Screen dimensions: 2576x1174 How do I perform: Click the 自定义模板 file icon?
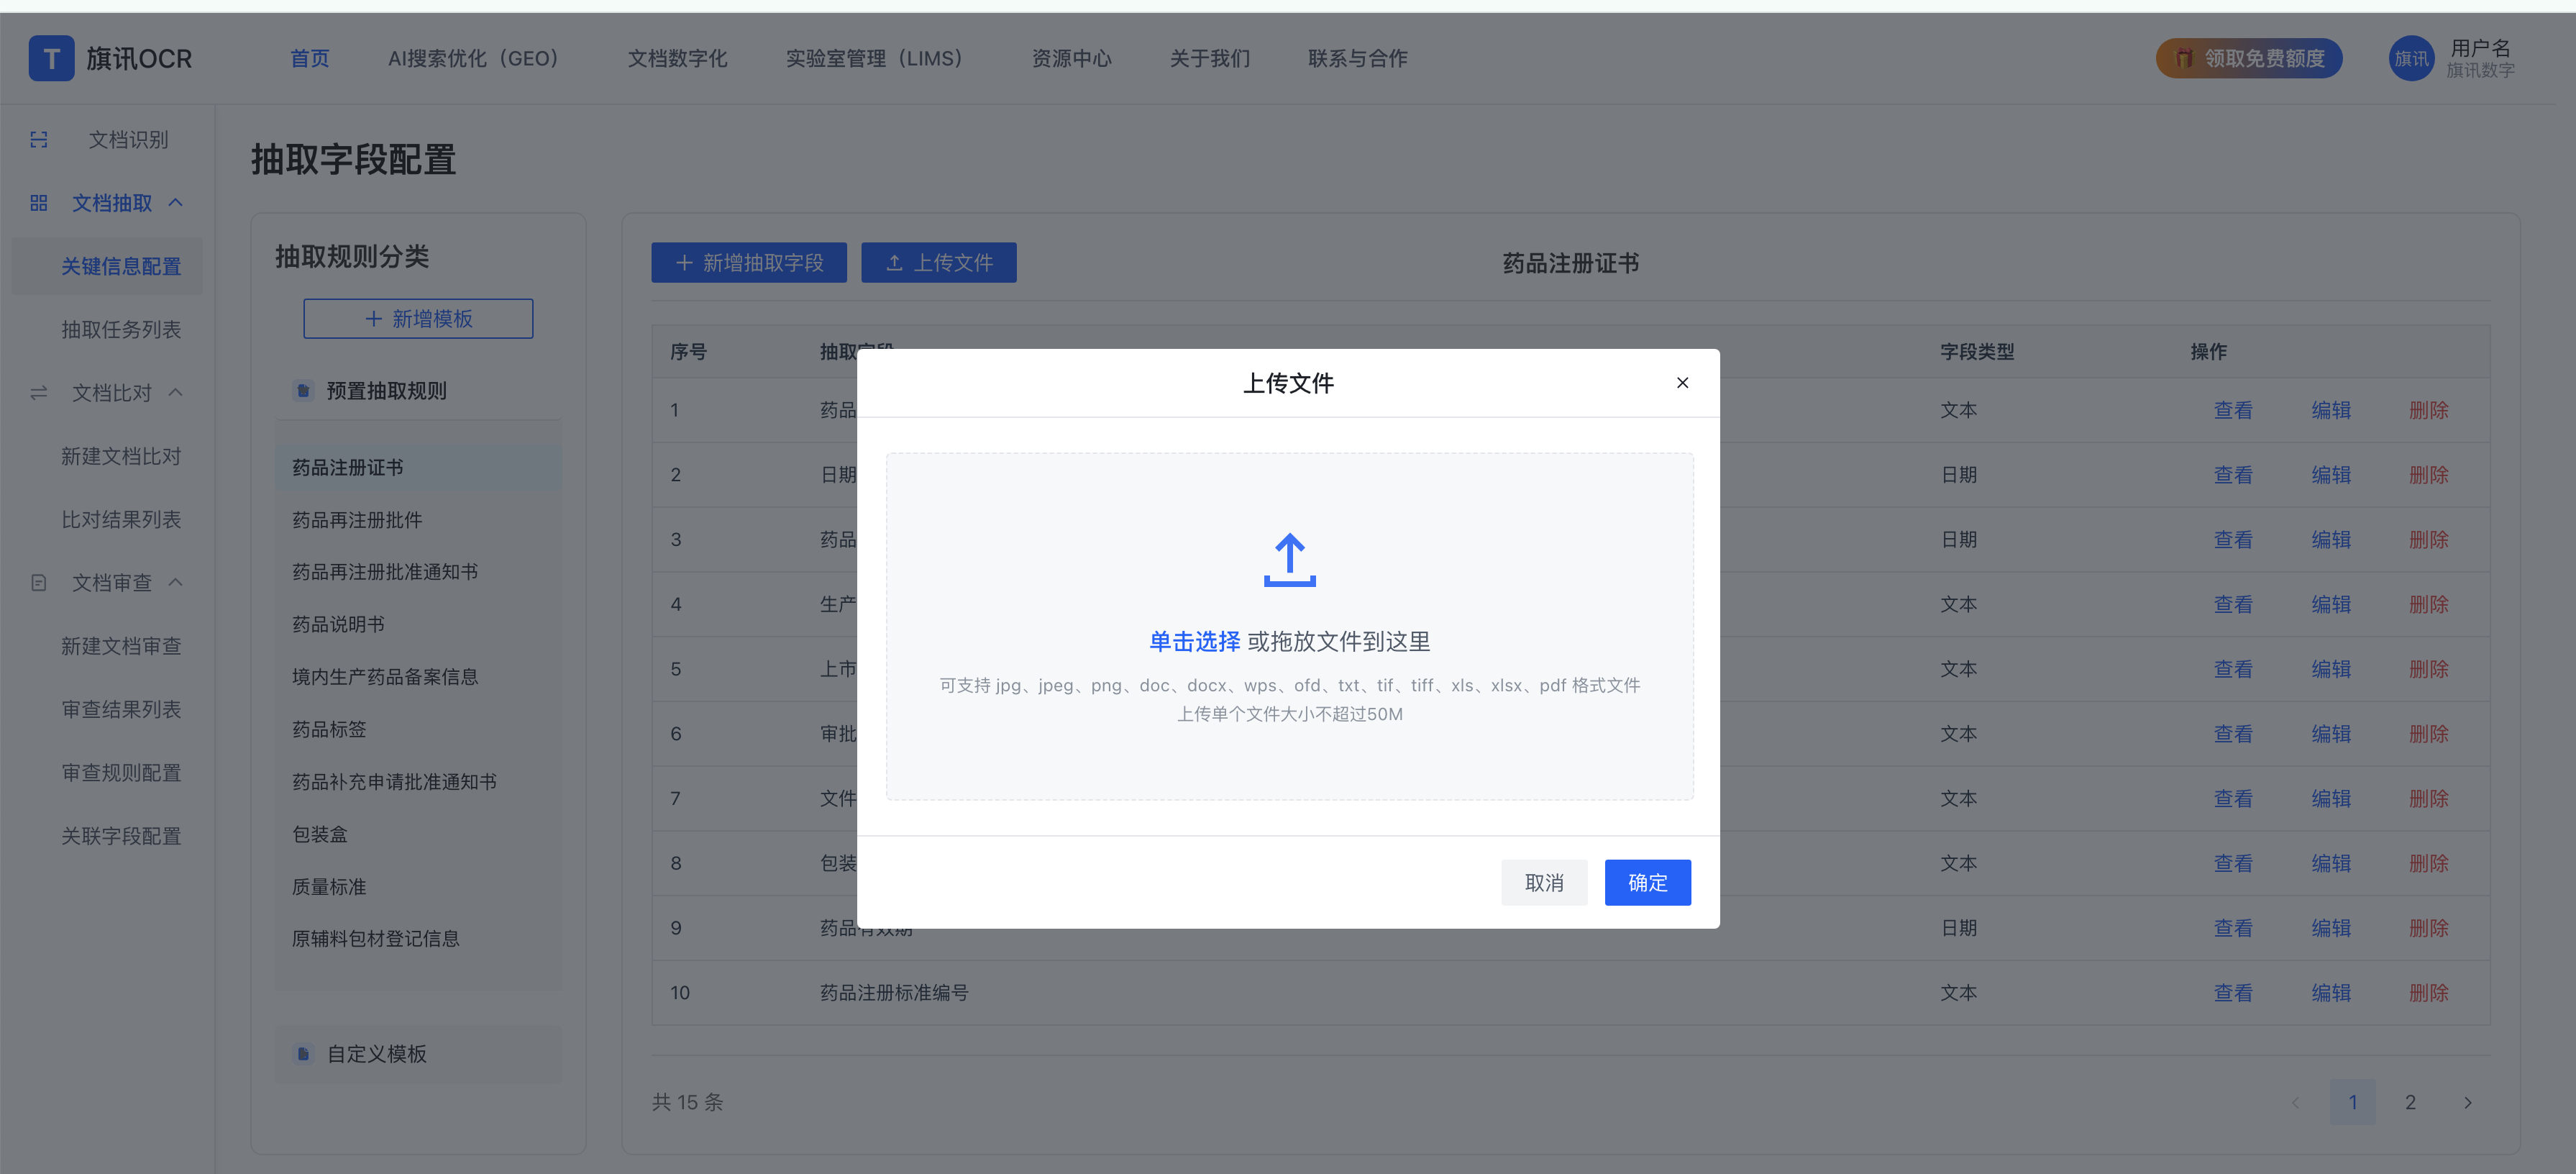pyautogui.click(x=303, y=1054)
